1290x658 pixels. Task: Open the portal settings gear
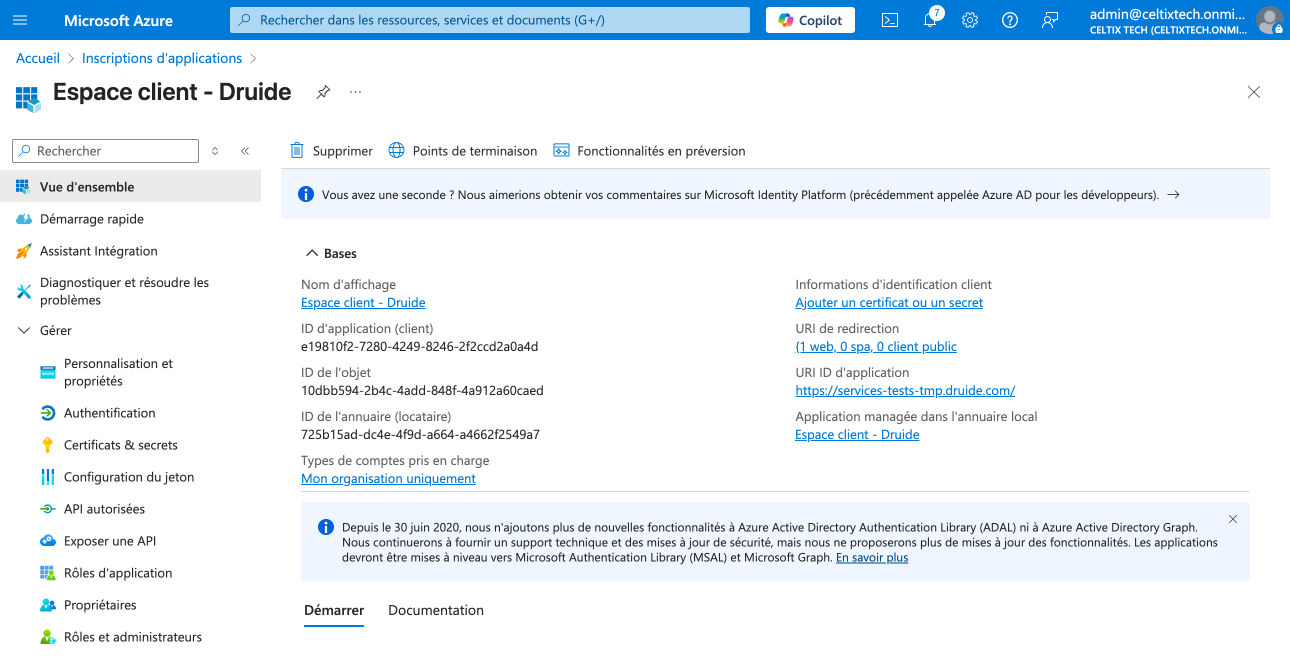[969, 20]
